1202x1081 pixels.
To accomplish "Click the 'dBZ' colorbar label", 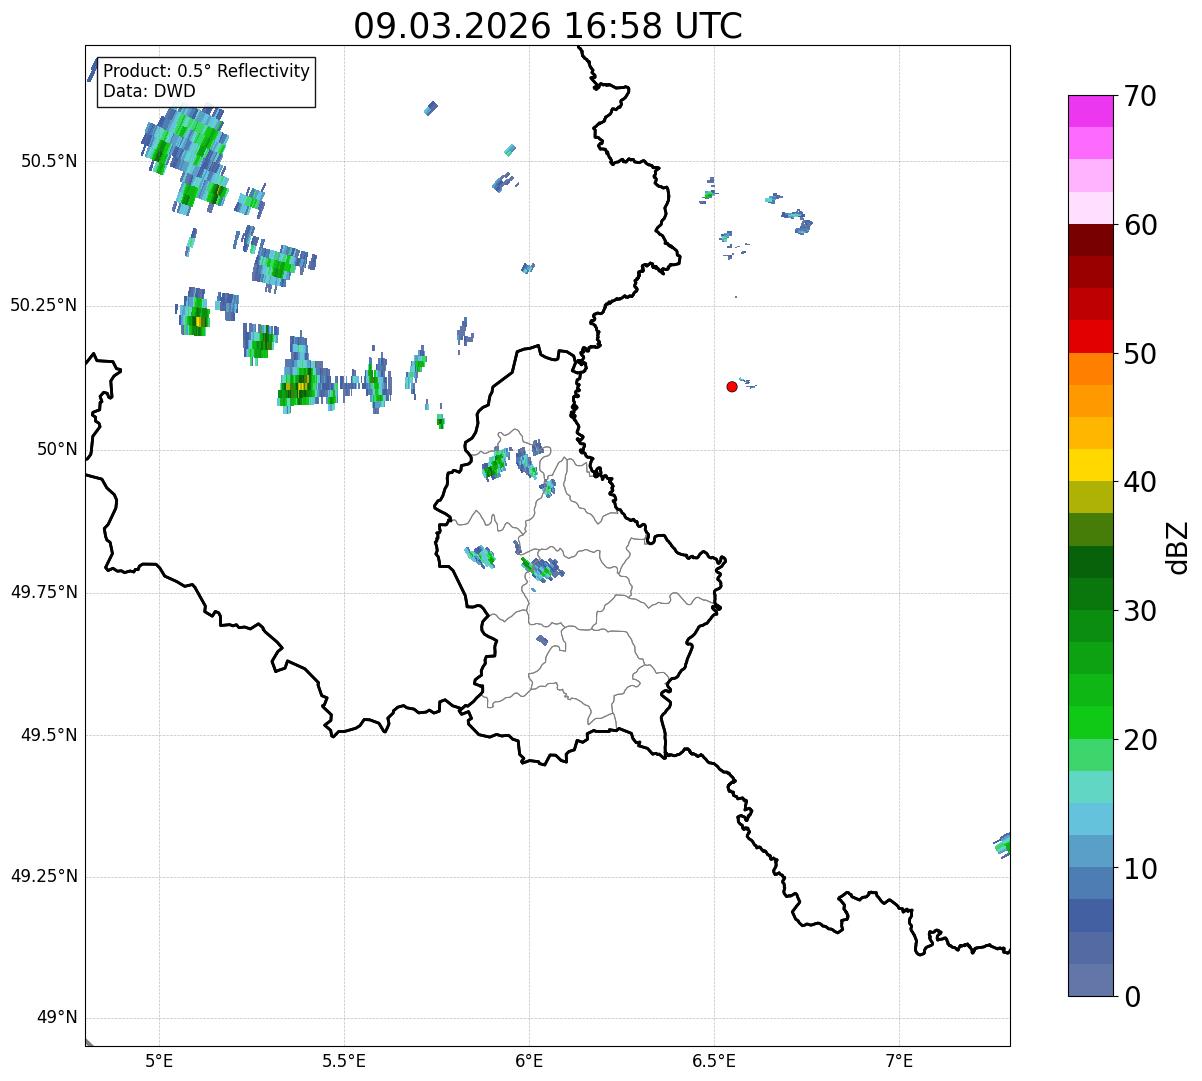I will 1178,547.
